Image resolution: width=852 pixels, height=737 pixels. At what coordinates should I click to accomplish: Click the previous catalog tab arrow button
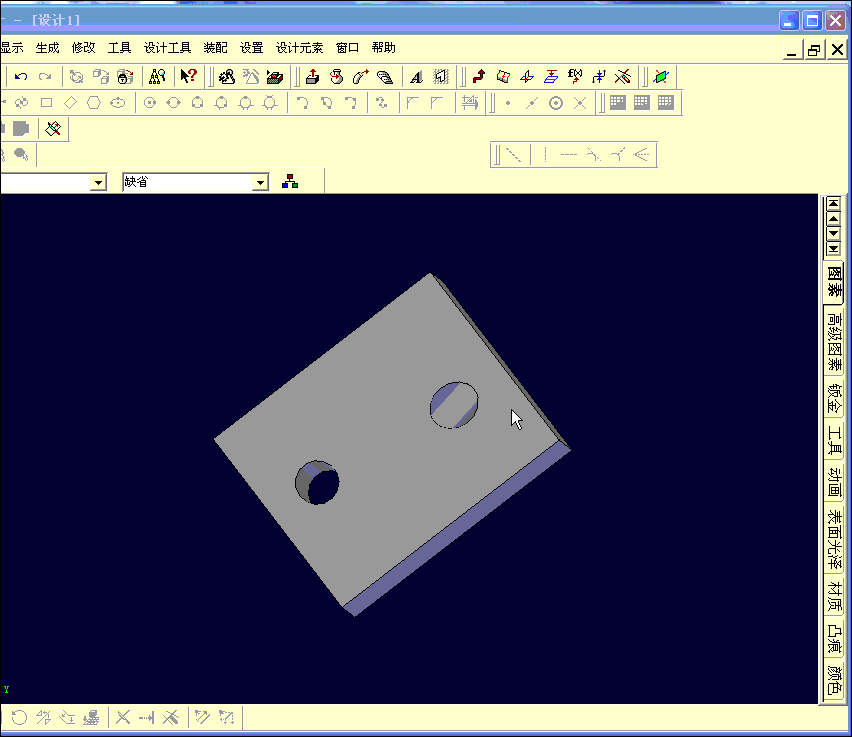834,220
